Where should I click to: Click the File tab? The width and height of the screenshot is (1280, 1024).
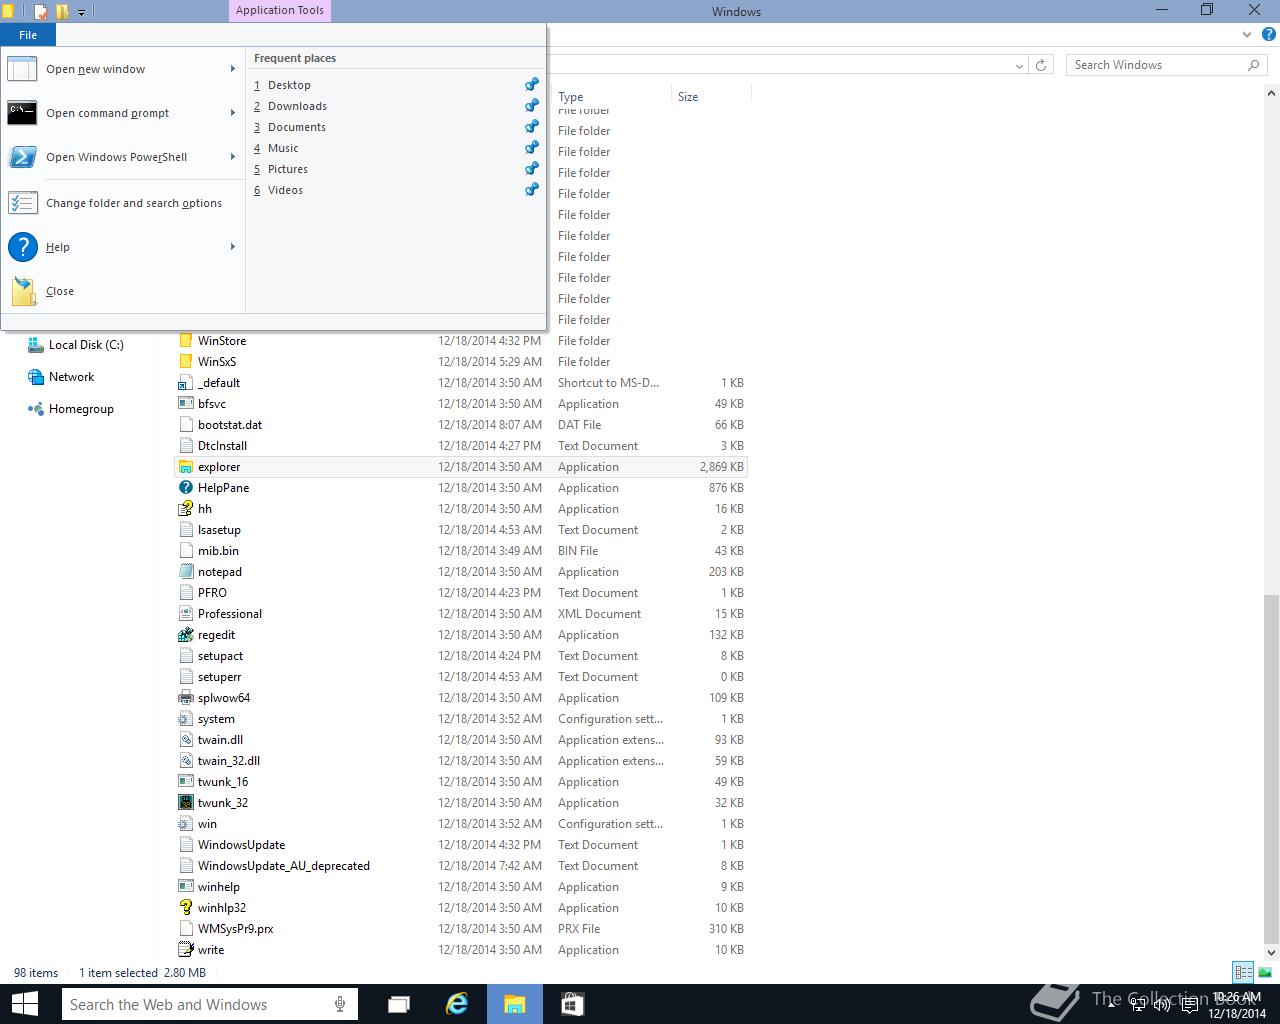click(x=28, y=35)
